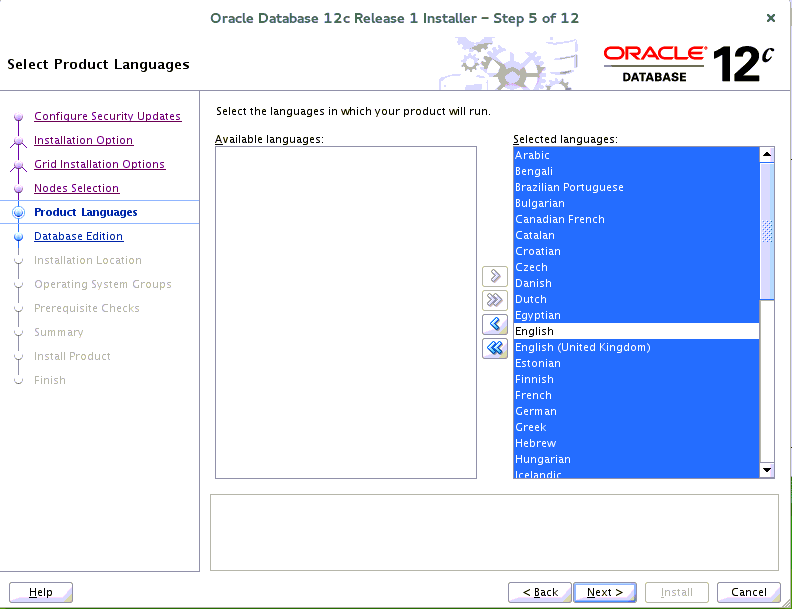This screenshot has width=792, height=609.
Task: Open the Configure Security Updates step
Action: pyautogui.click(x=107, y=116)
